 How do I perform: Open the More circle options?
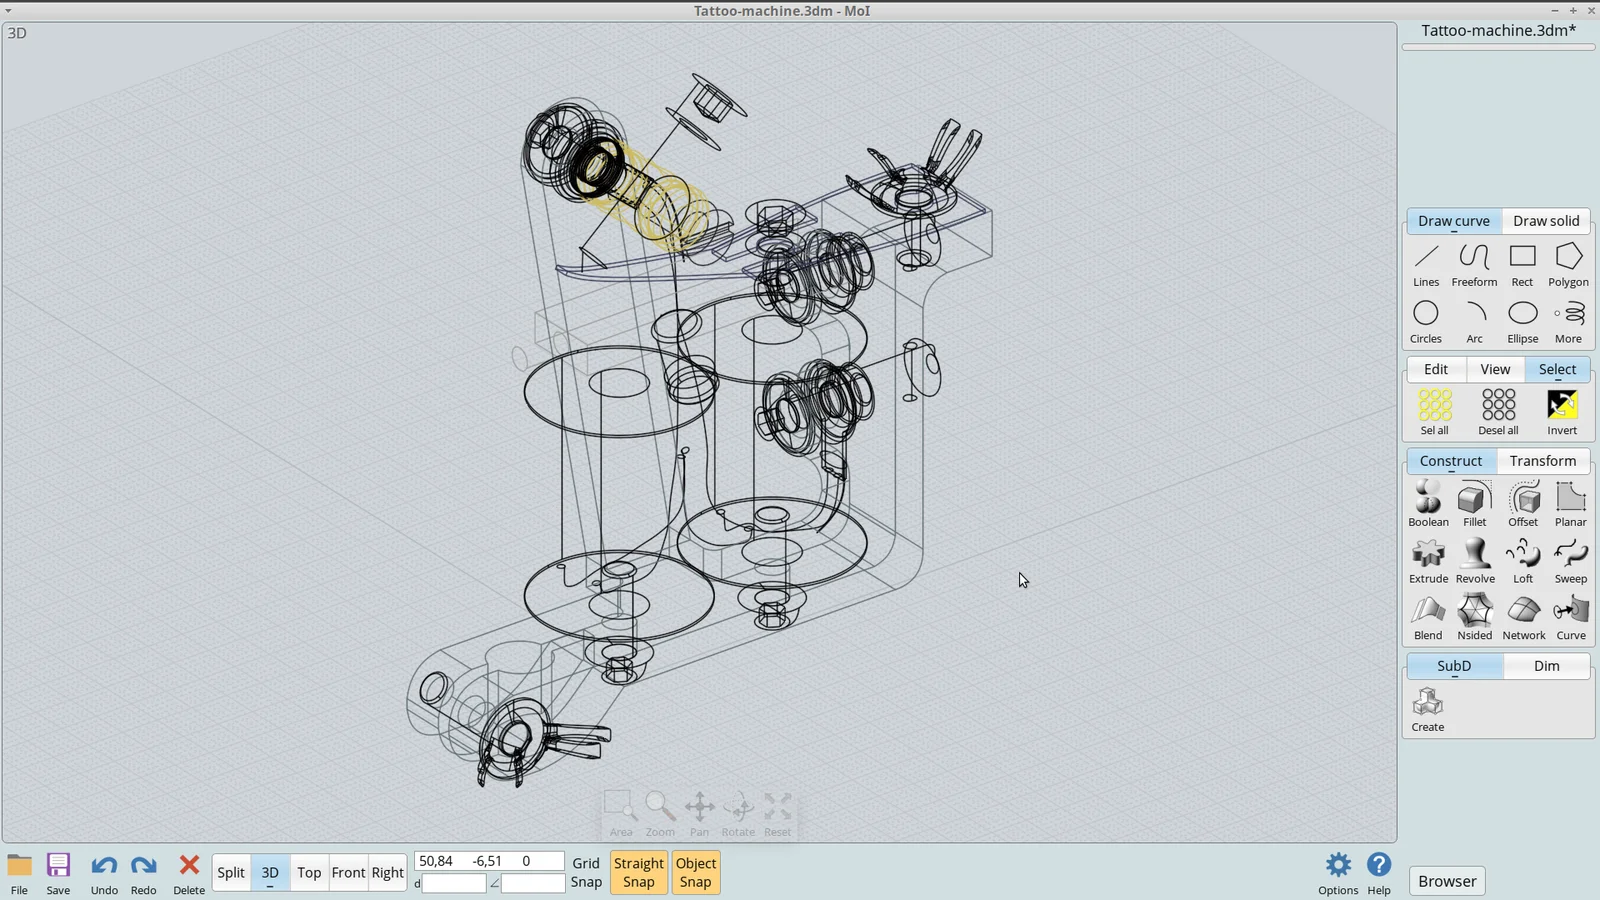[1568, 319]
